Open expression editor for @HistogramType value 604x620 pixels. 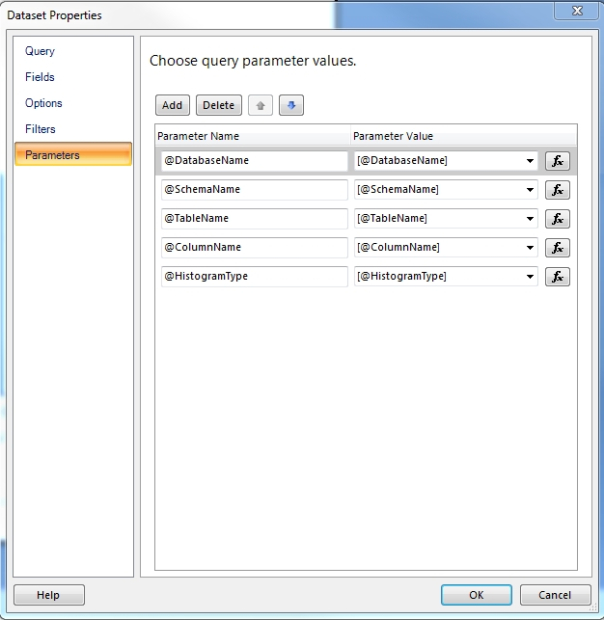click(557, 276)
